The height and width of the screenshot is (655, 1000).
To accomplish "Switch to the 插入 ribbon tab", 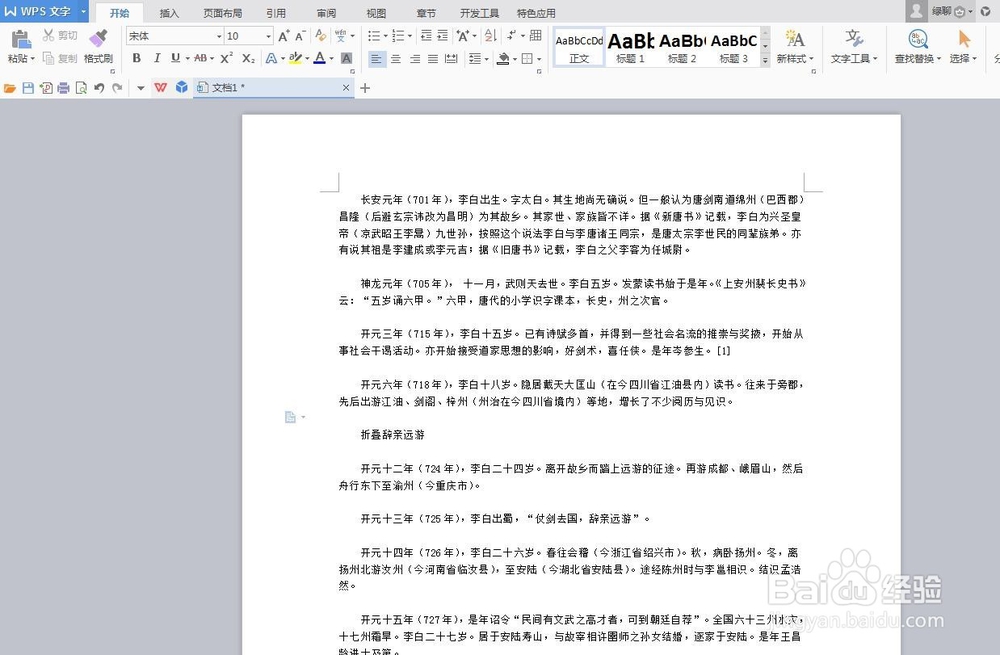I will 167,13.
